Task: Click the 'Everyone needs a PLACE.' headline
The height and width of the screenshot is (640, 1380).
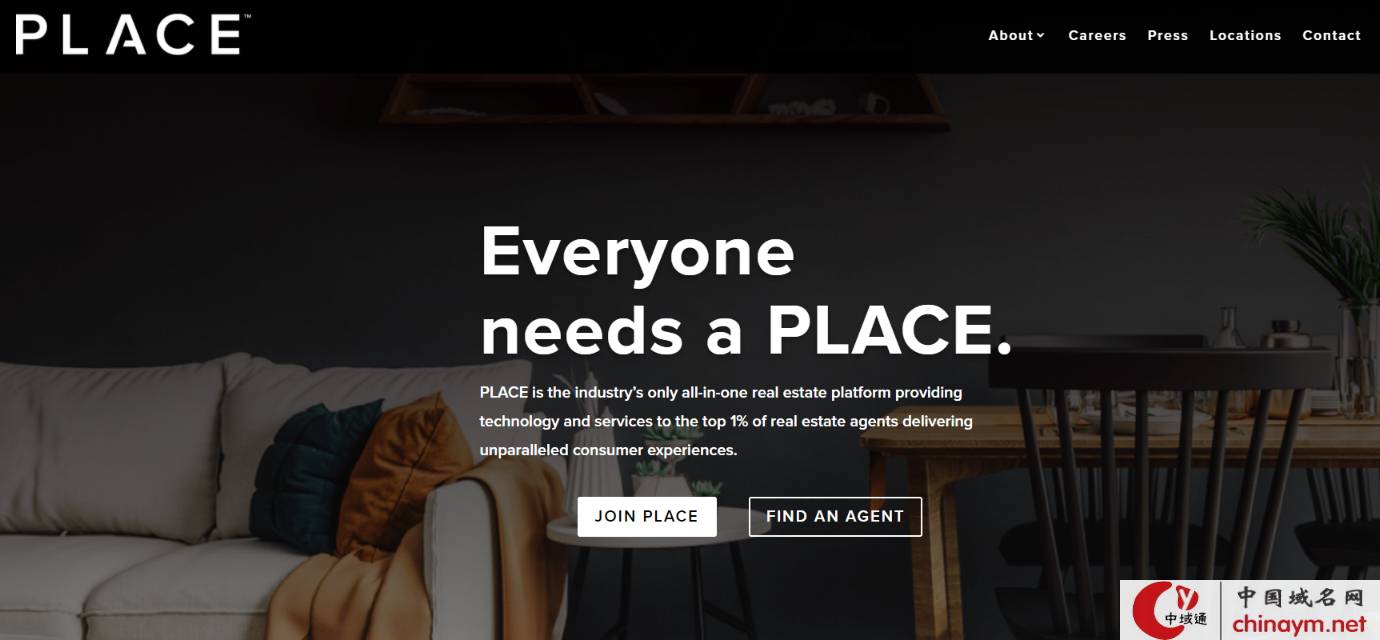Action: 745,290
